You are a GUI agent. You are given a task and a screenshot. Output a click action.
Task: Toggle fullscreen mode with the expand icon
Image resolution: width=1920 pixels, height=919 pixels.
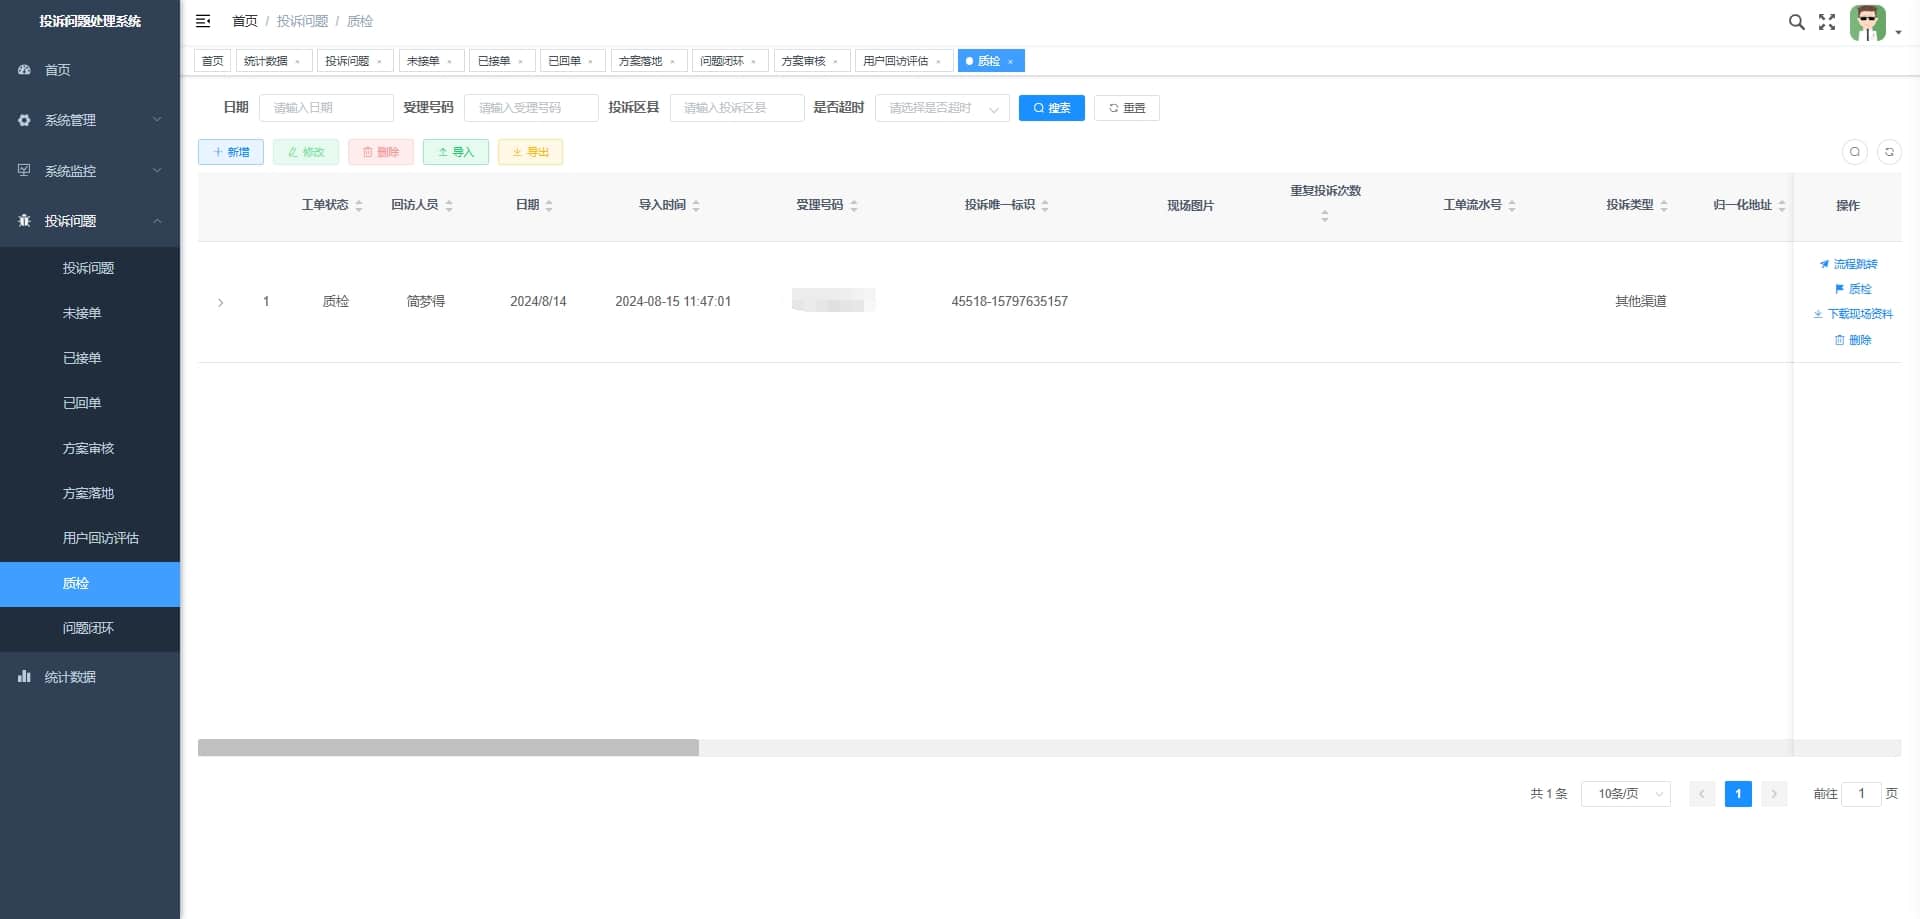point(1827,22)
